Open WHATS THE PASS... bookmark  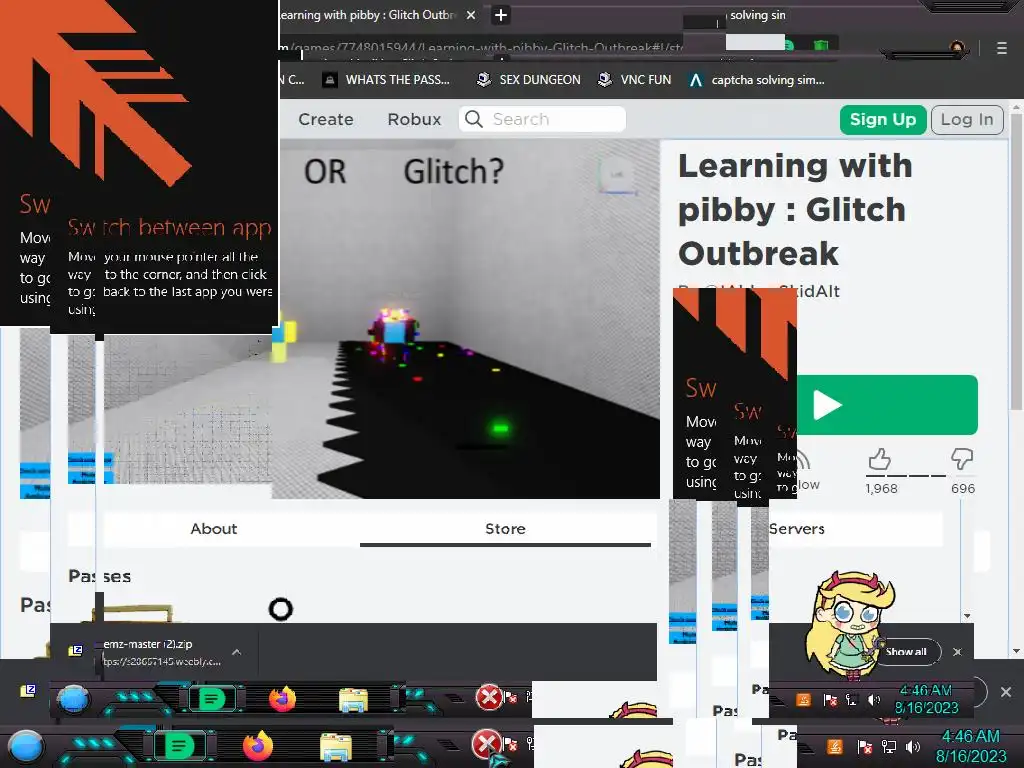(x=387, y=80)
